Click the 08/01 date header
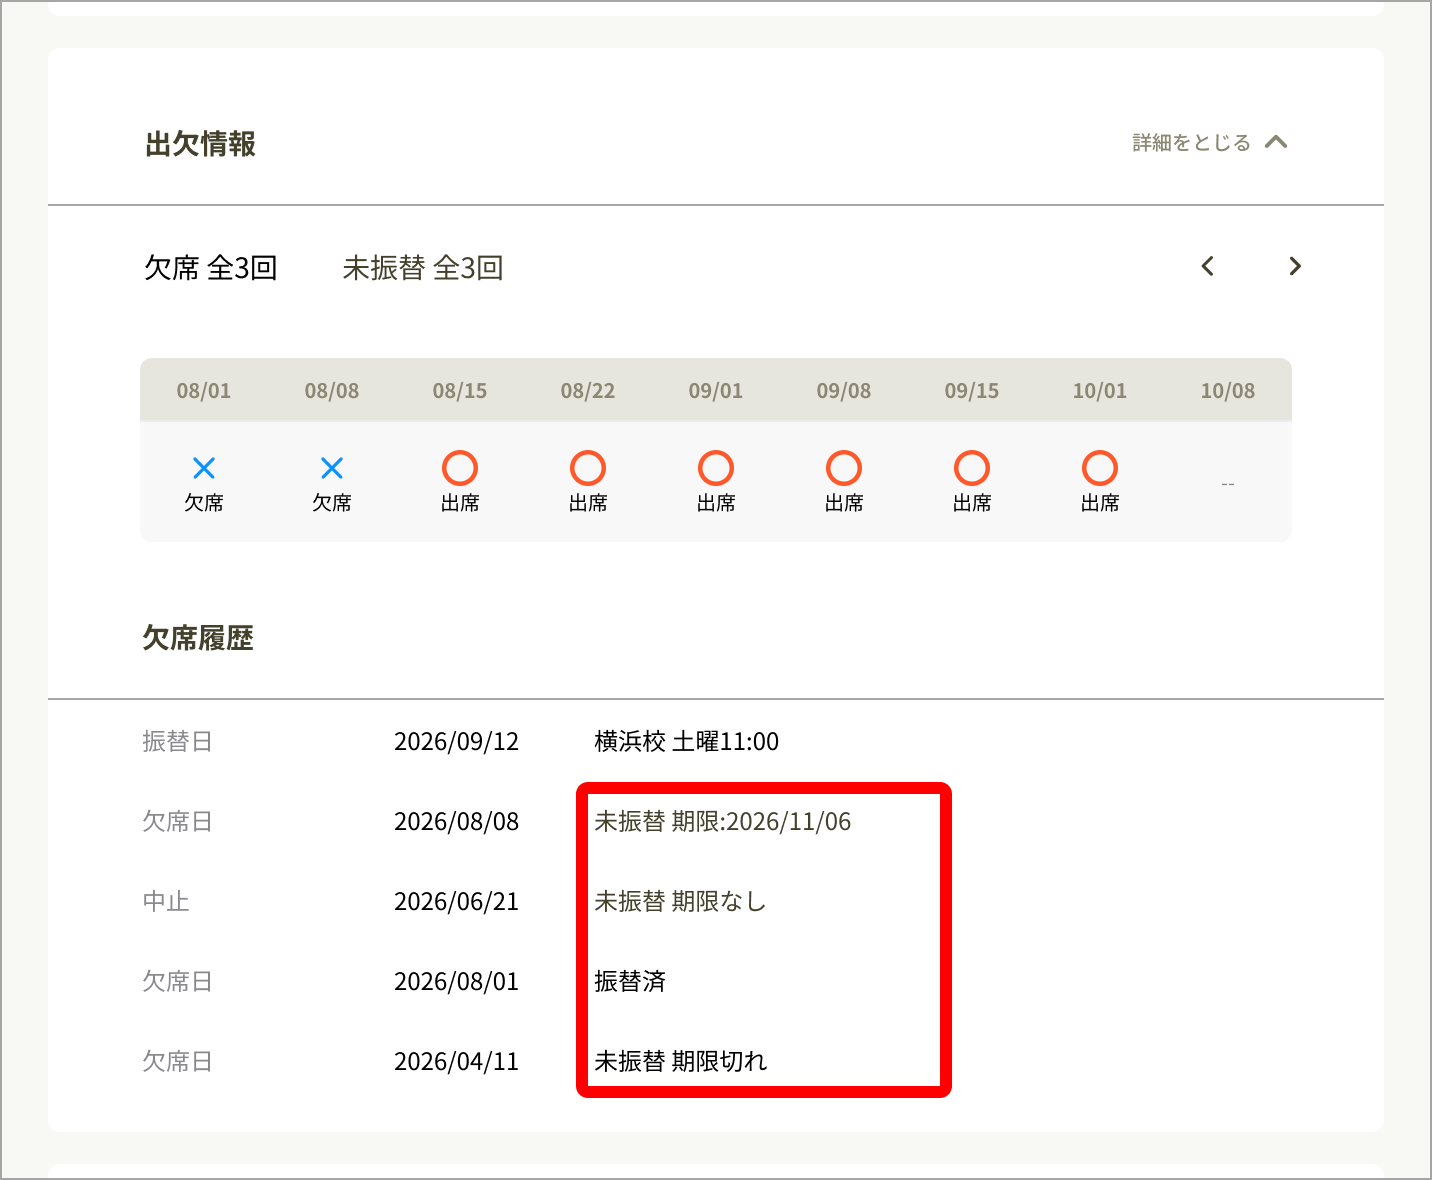Screen dimensions: 1432x1180 (204, 391)
